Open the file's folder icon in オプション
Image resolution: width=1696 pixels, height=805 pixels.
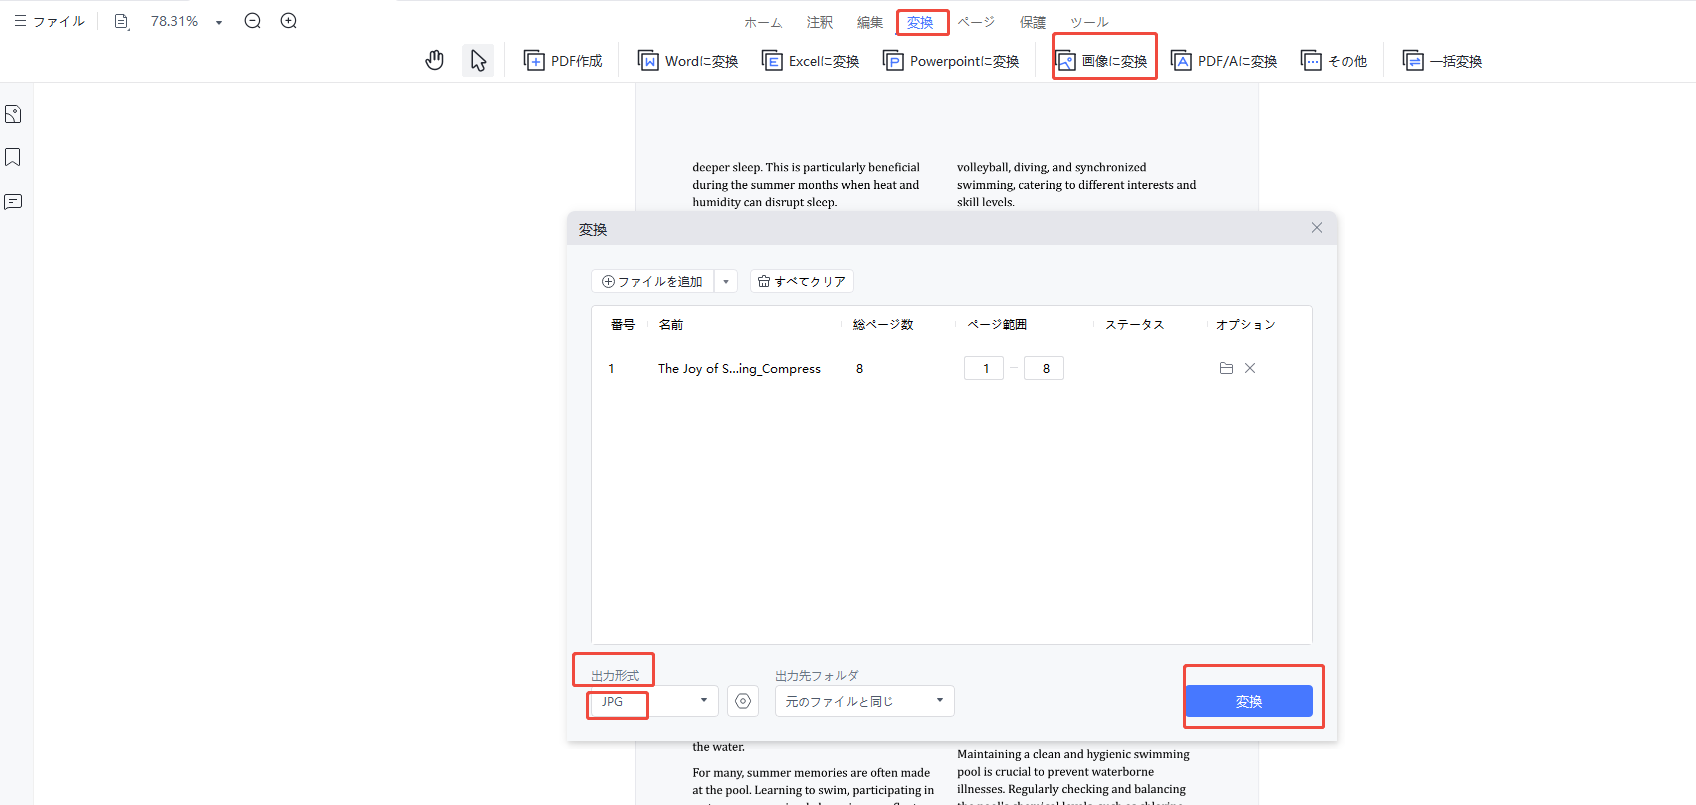click(x=1226, y=368)
